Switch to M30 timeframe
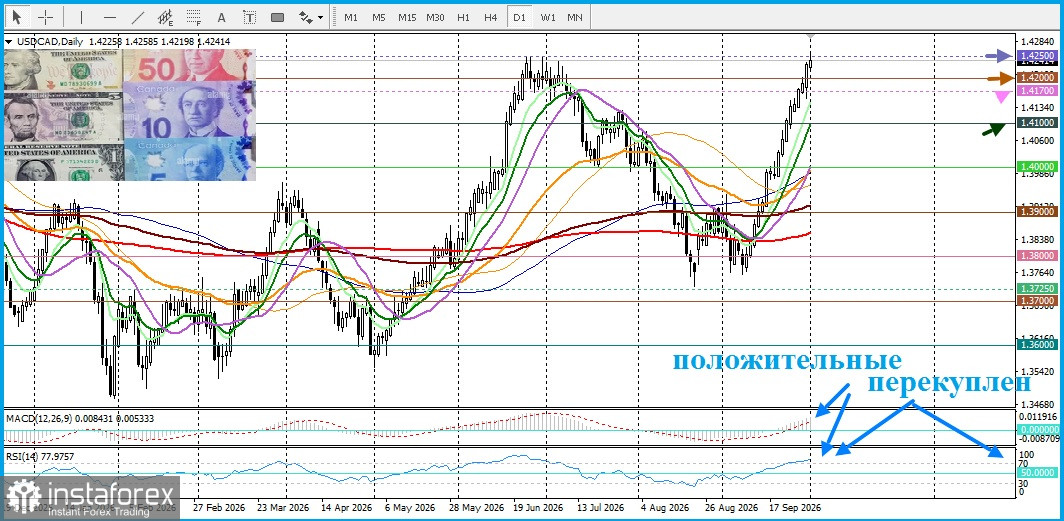1064x521 pixels. click(x=436, y=17)
